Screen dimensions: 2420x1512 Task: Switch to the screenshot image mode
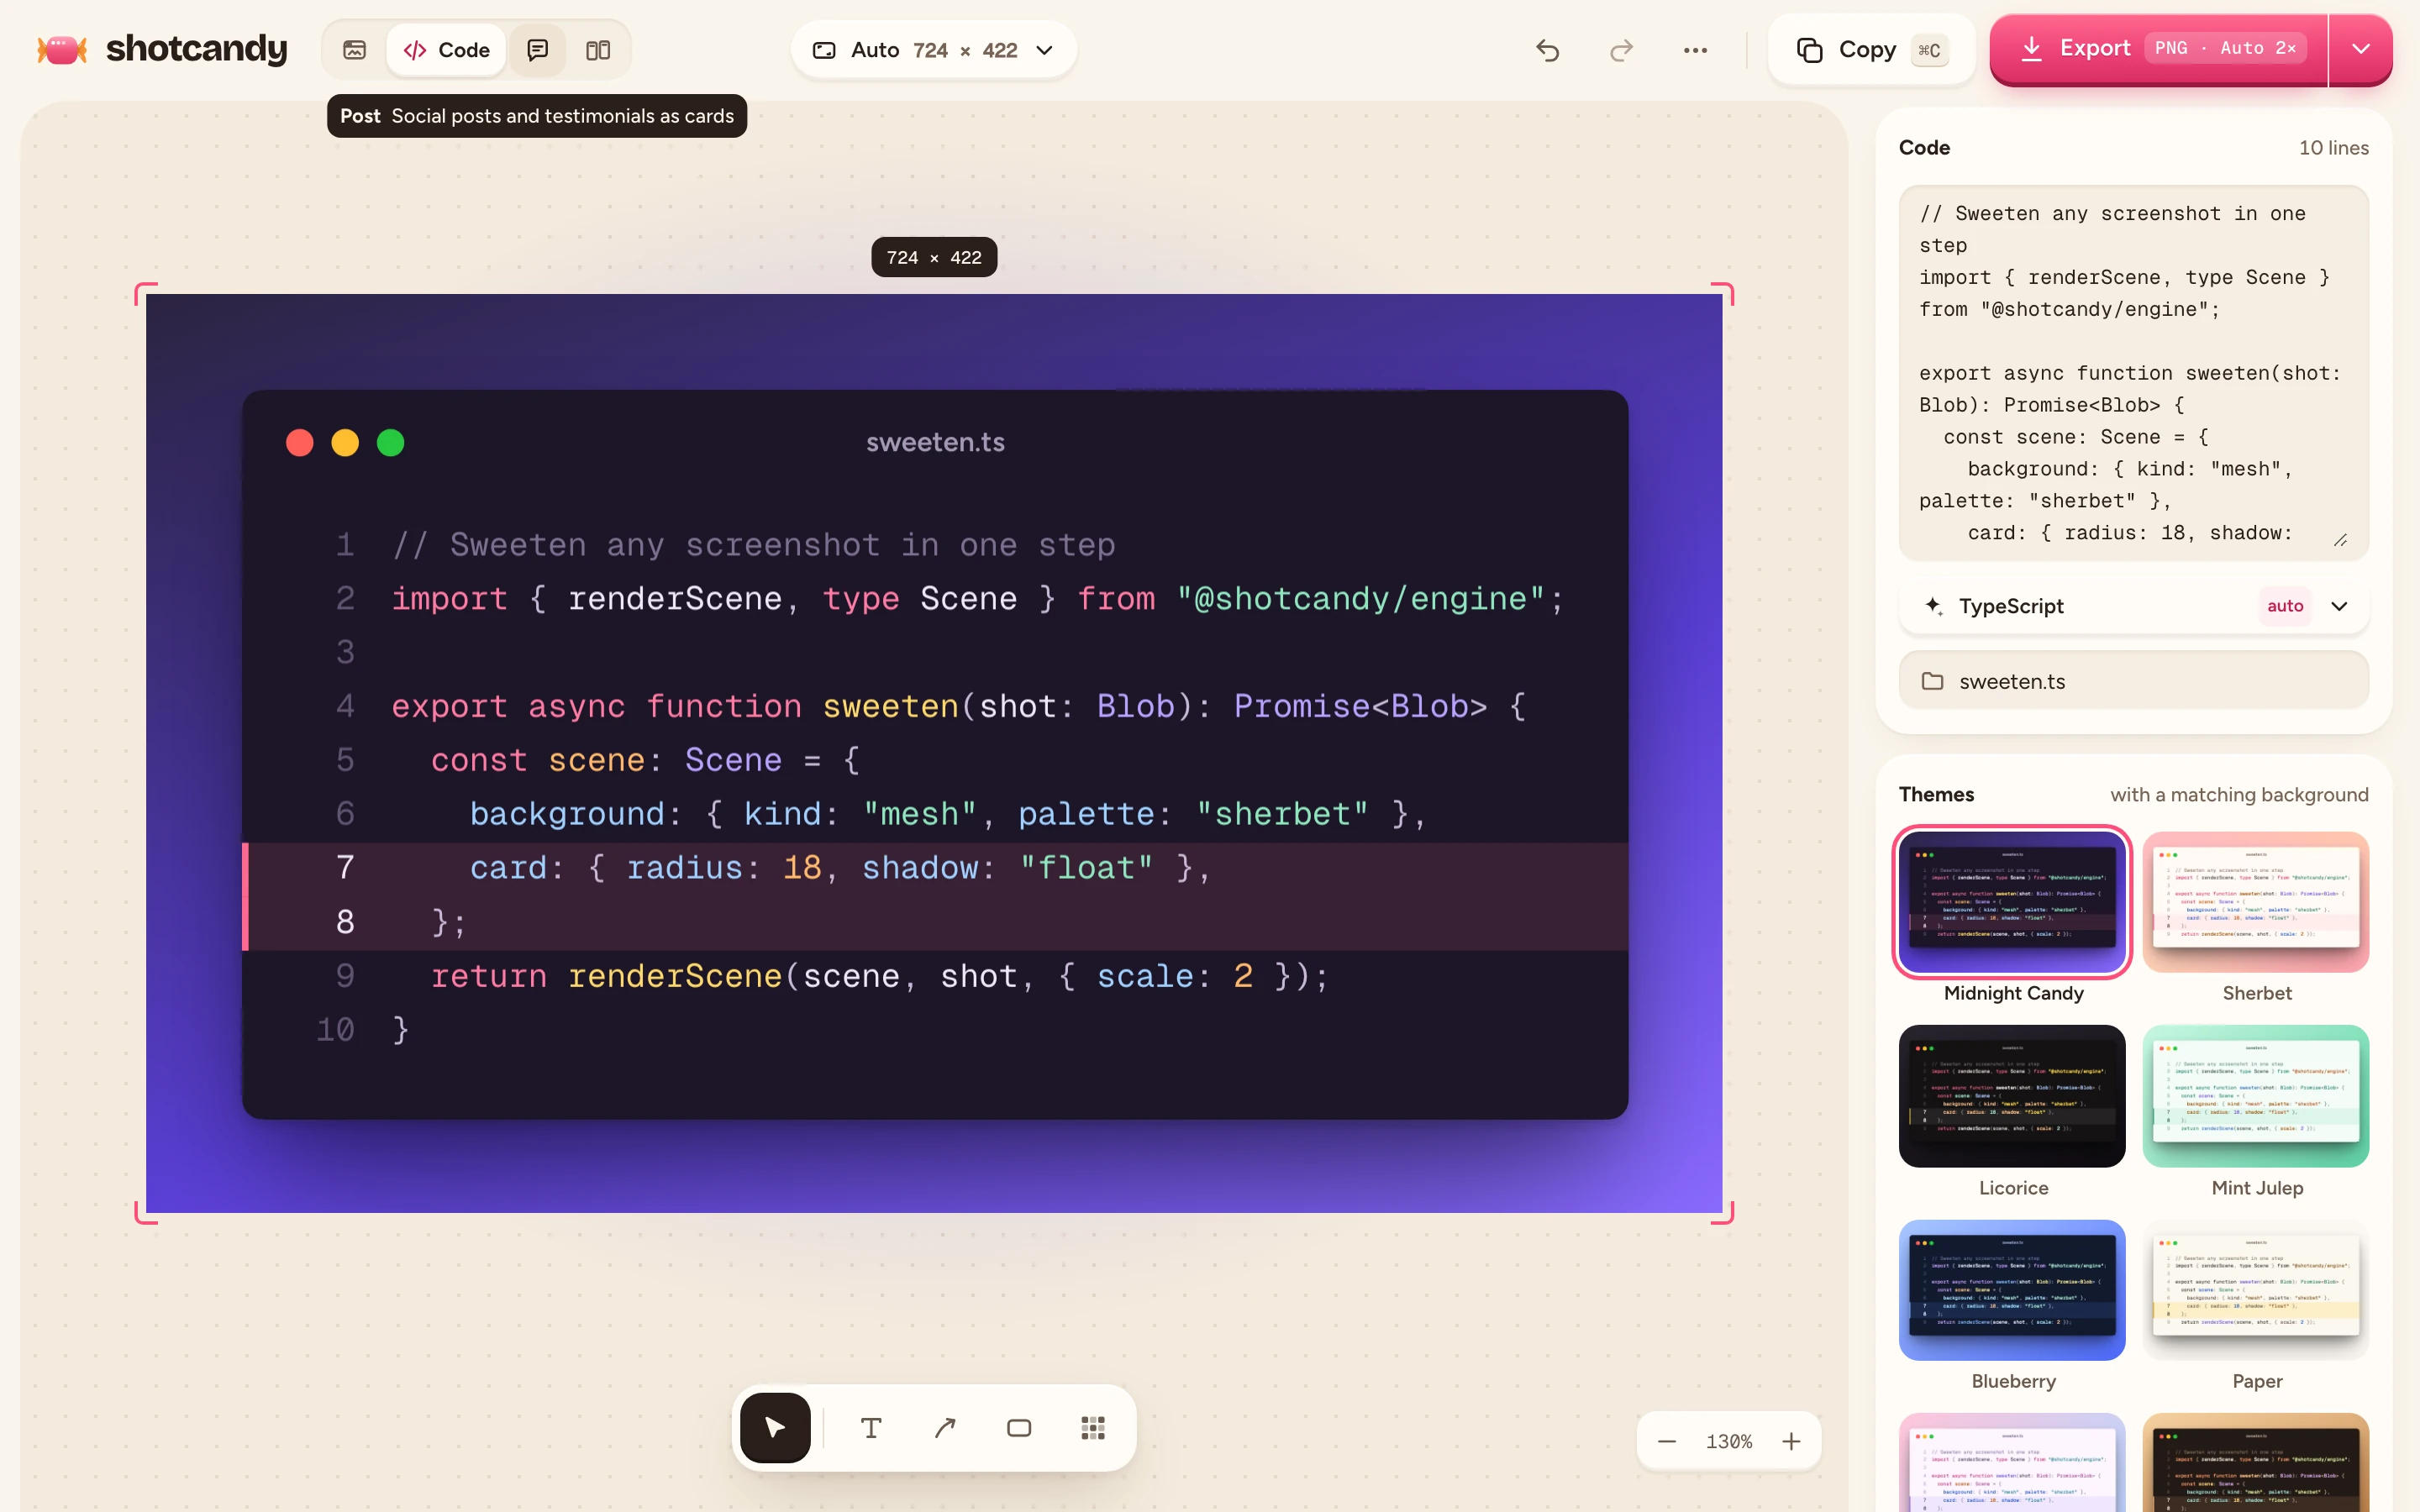tap(354, 50)
